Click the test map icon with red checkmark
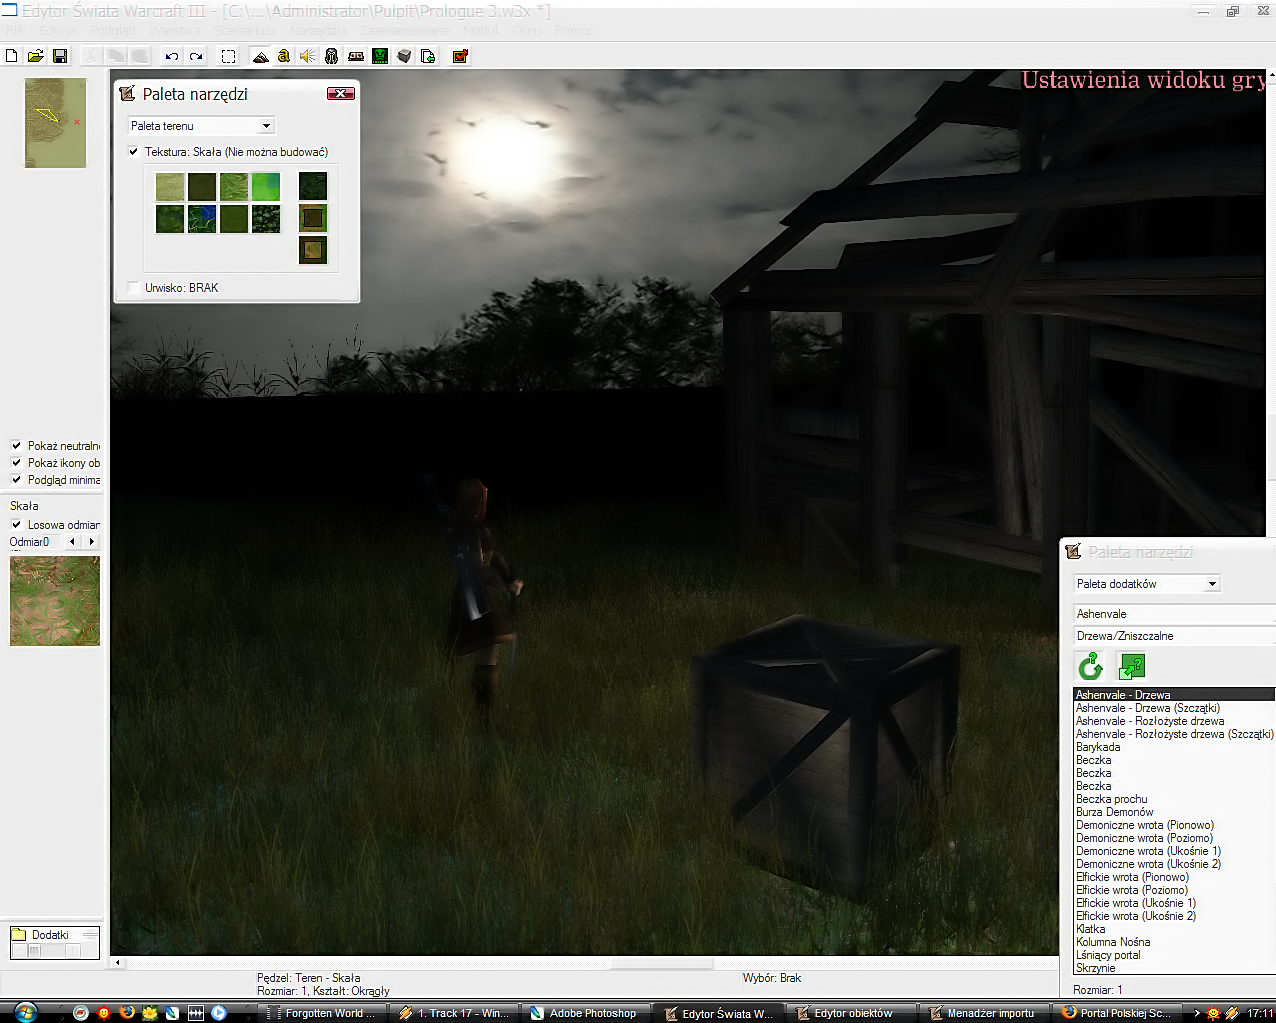This screenshot has width=1276, height=1023. pos(460,56)
